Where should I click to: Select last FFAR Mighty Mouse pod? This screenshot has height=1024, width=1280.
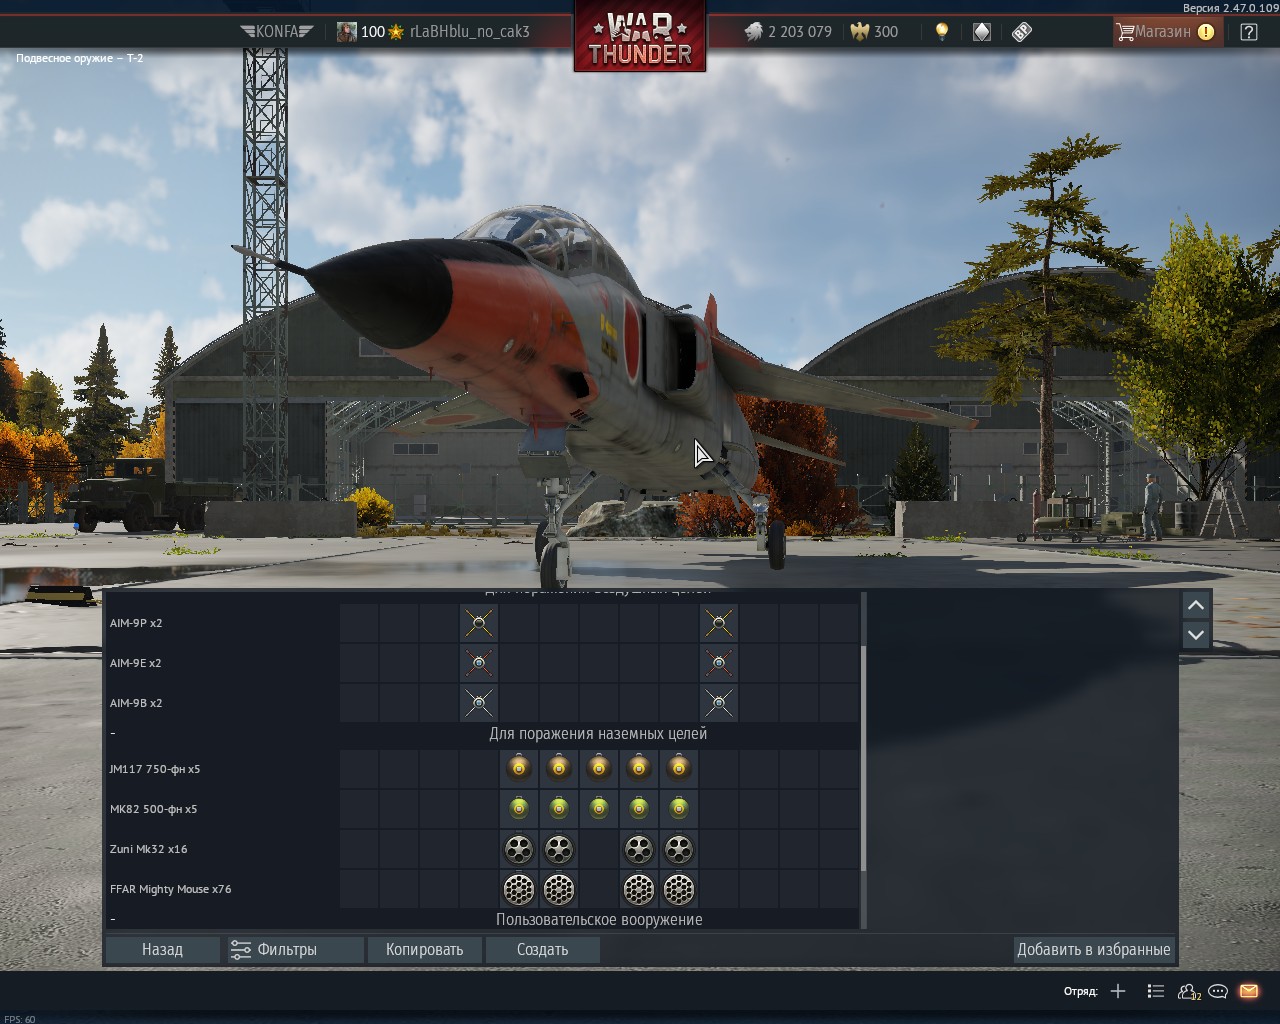pos(679,889)
